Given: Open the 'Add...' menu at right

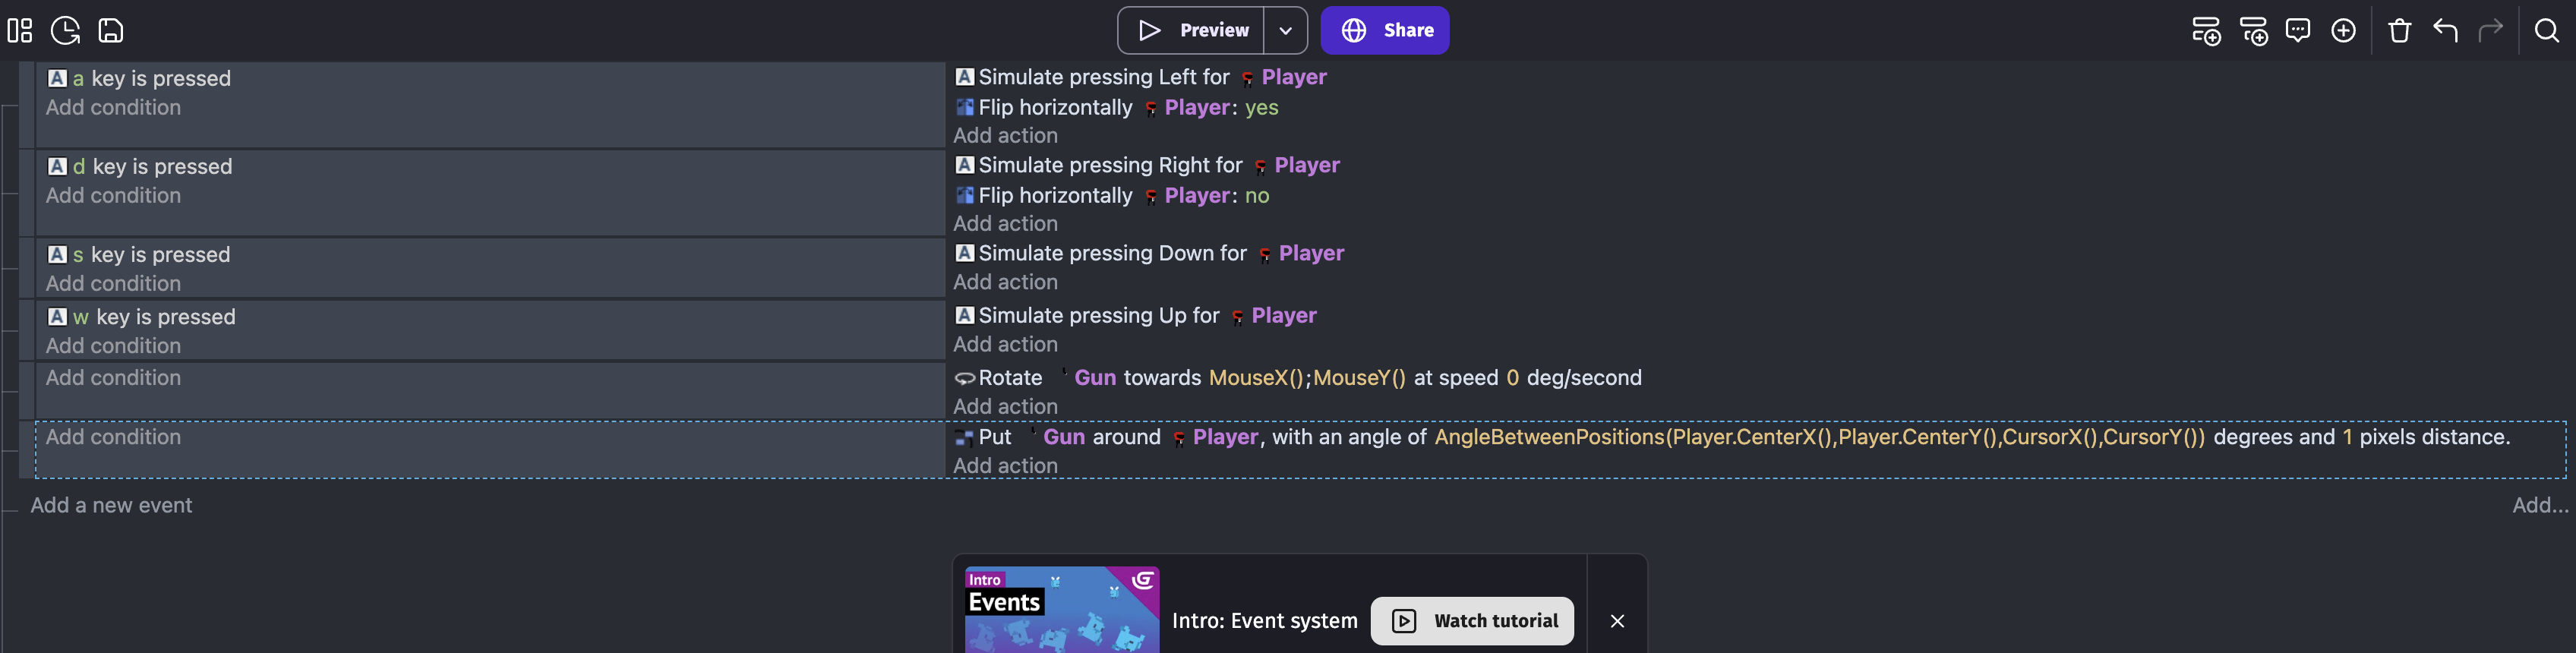Looking at the screenshot, I should (2540, 505).
